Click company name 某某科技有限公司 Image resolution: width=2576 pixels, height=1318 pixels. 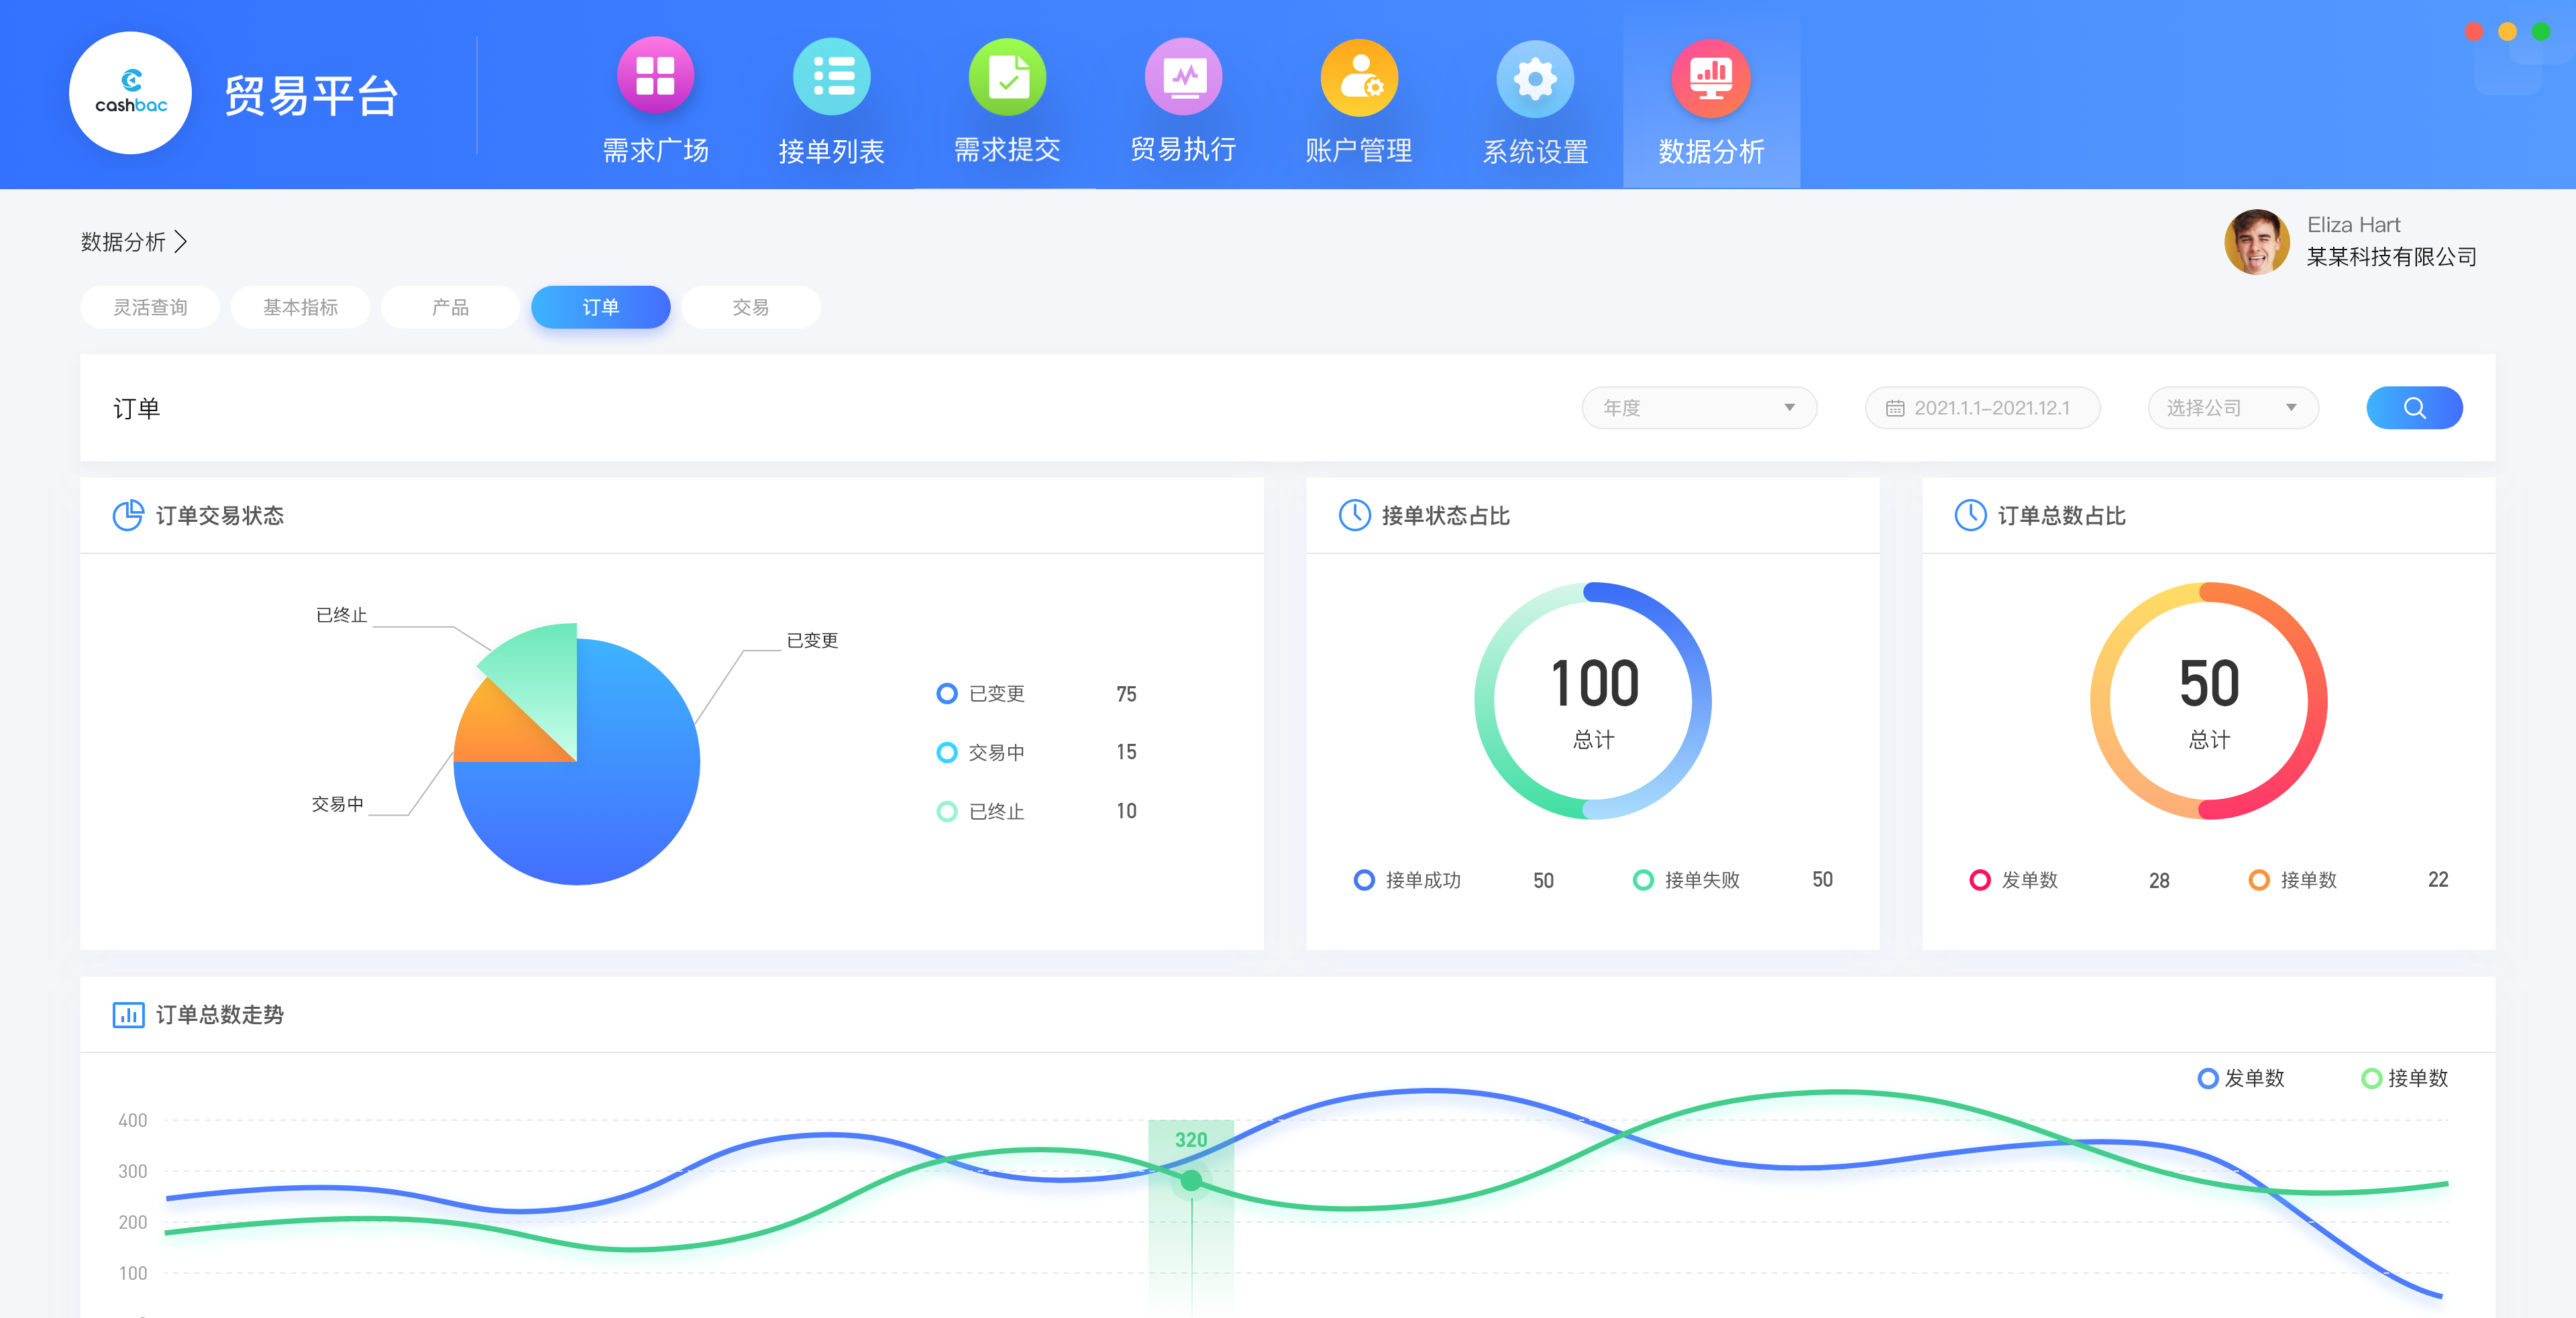point(2391,257)
